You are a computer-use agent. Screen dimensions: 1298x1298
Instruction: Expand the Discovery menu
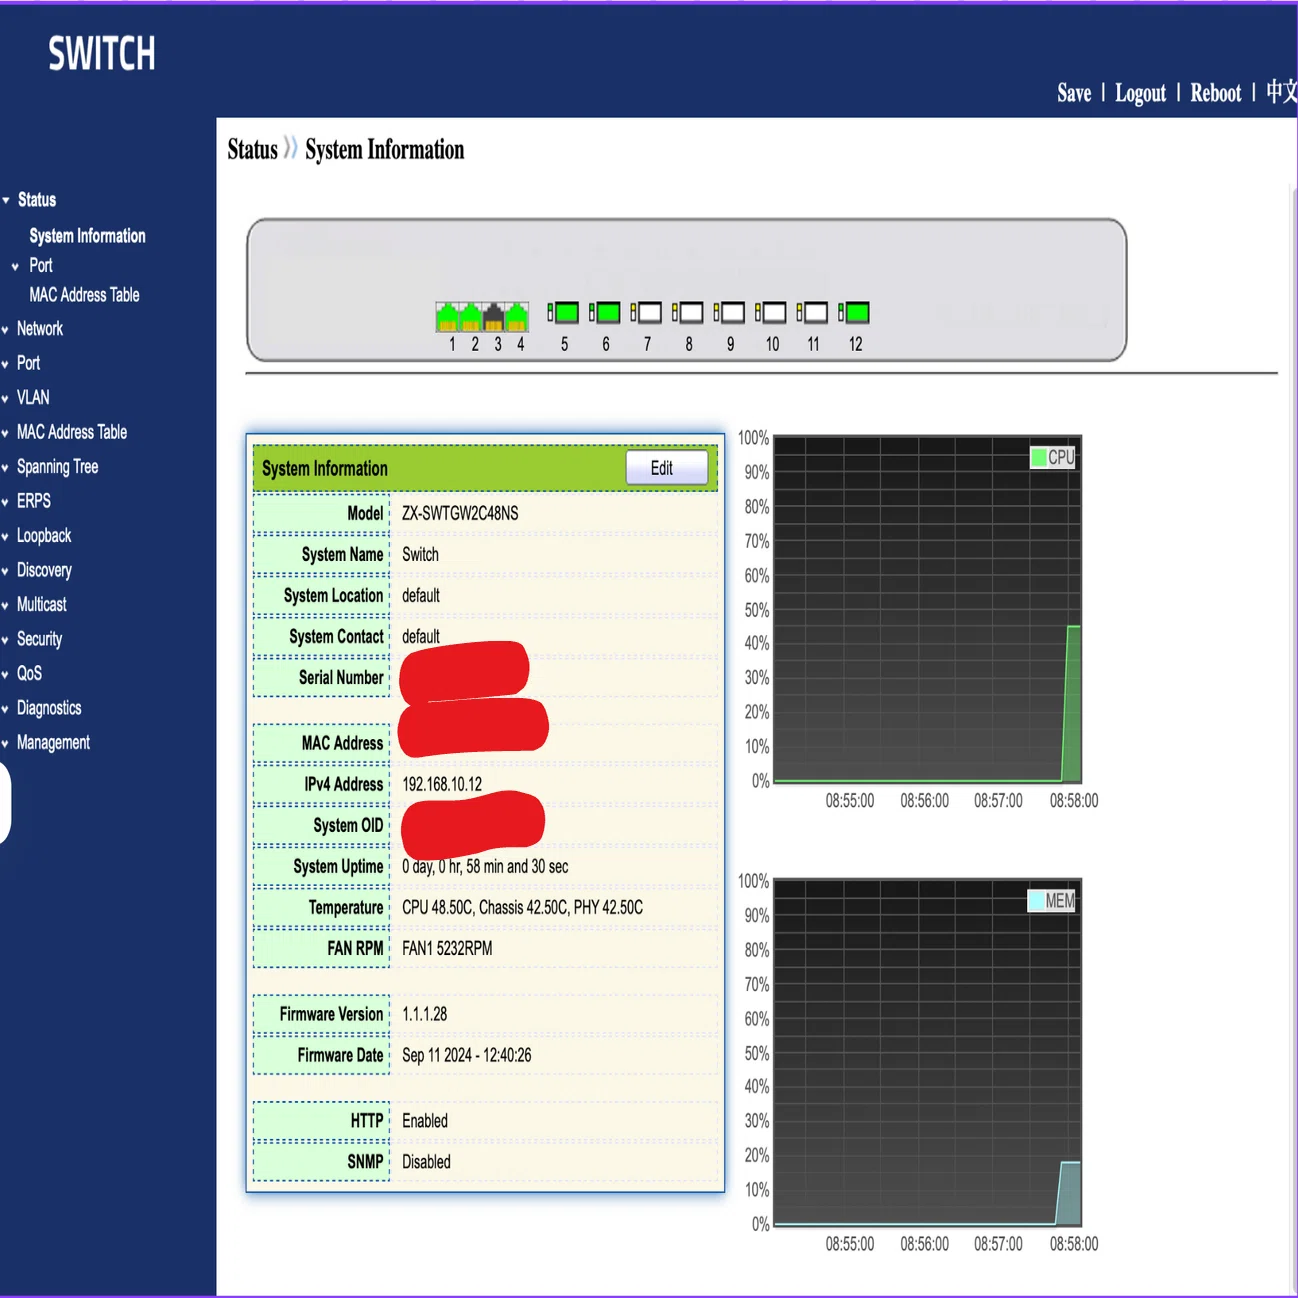pyautogui.click(x=44, y=570)
